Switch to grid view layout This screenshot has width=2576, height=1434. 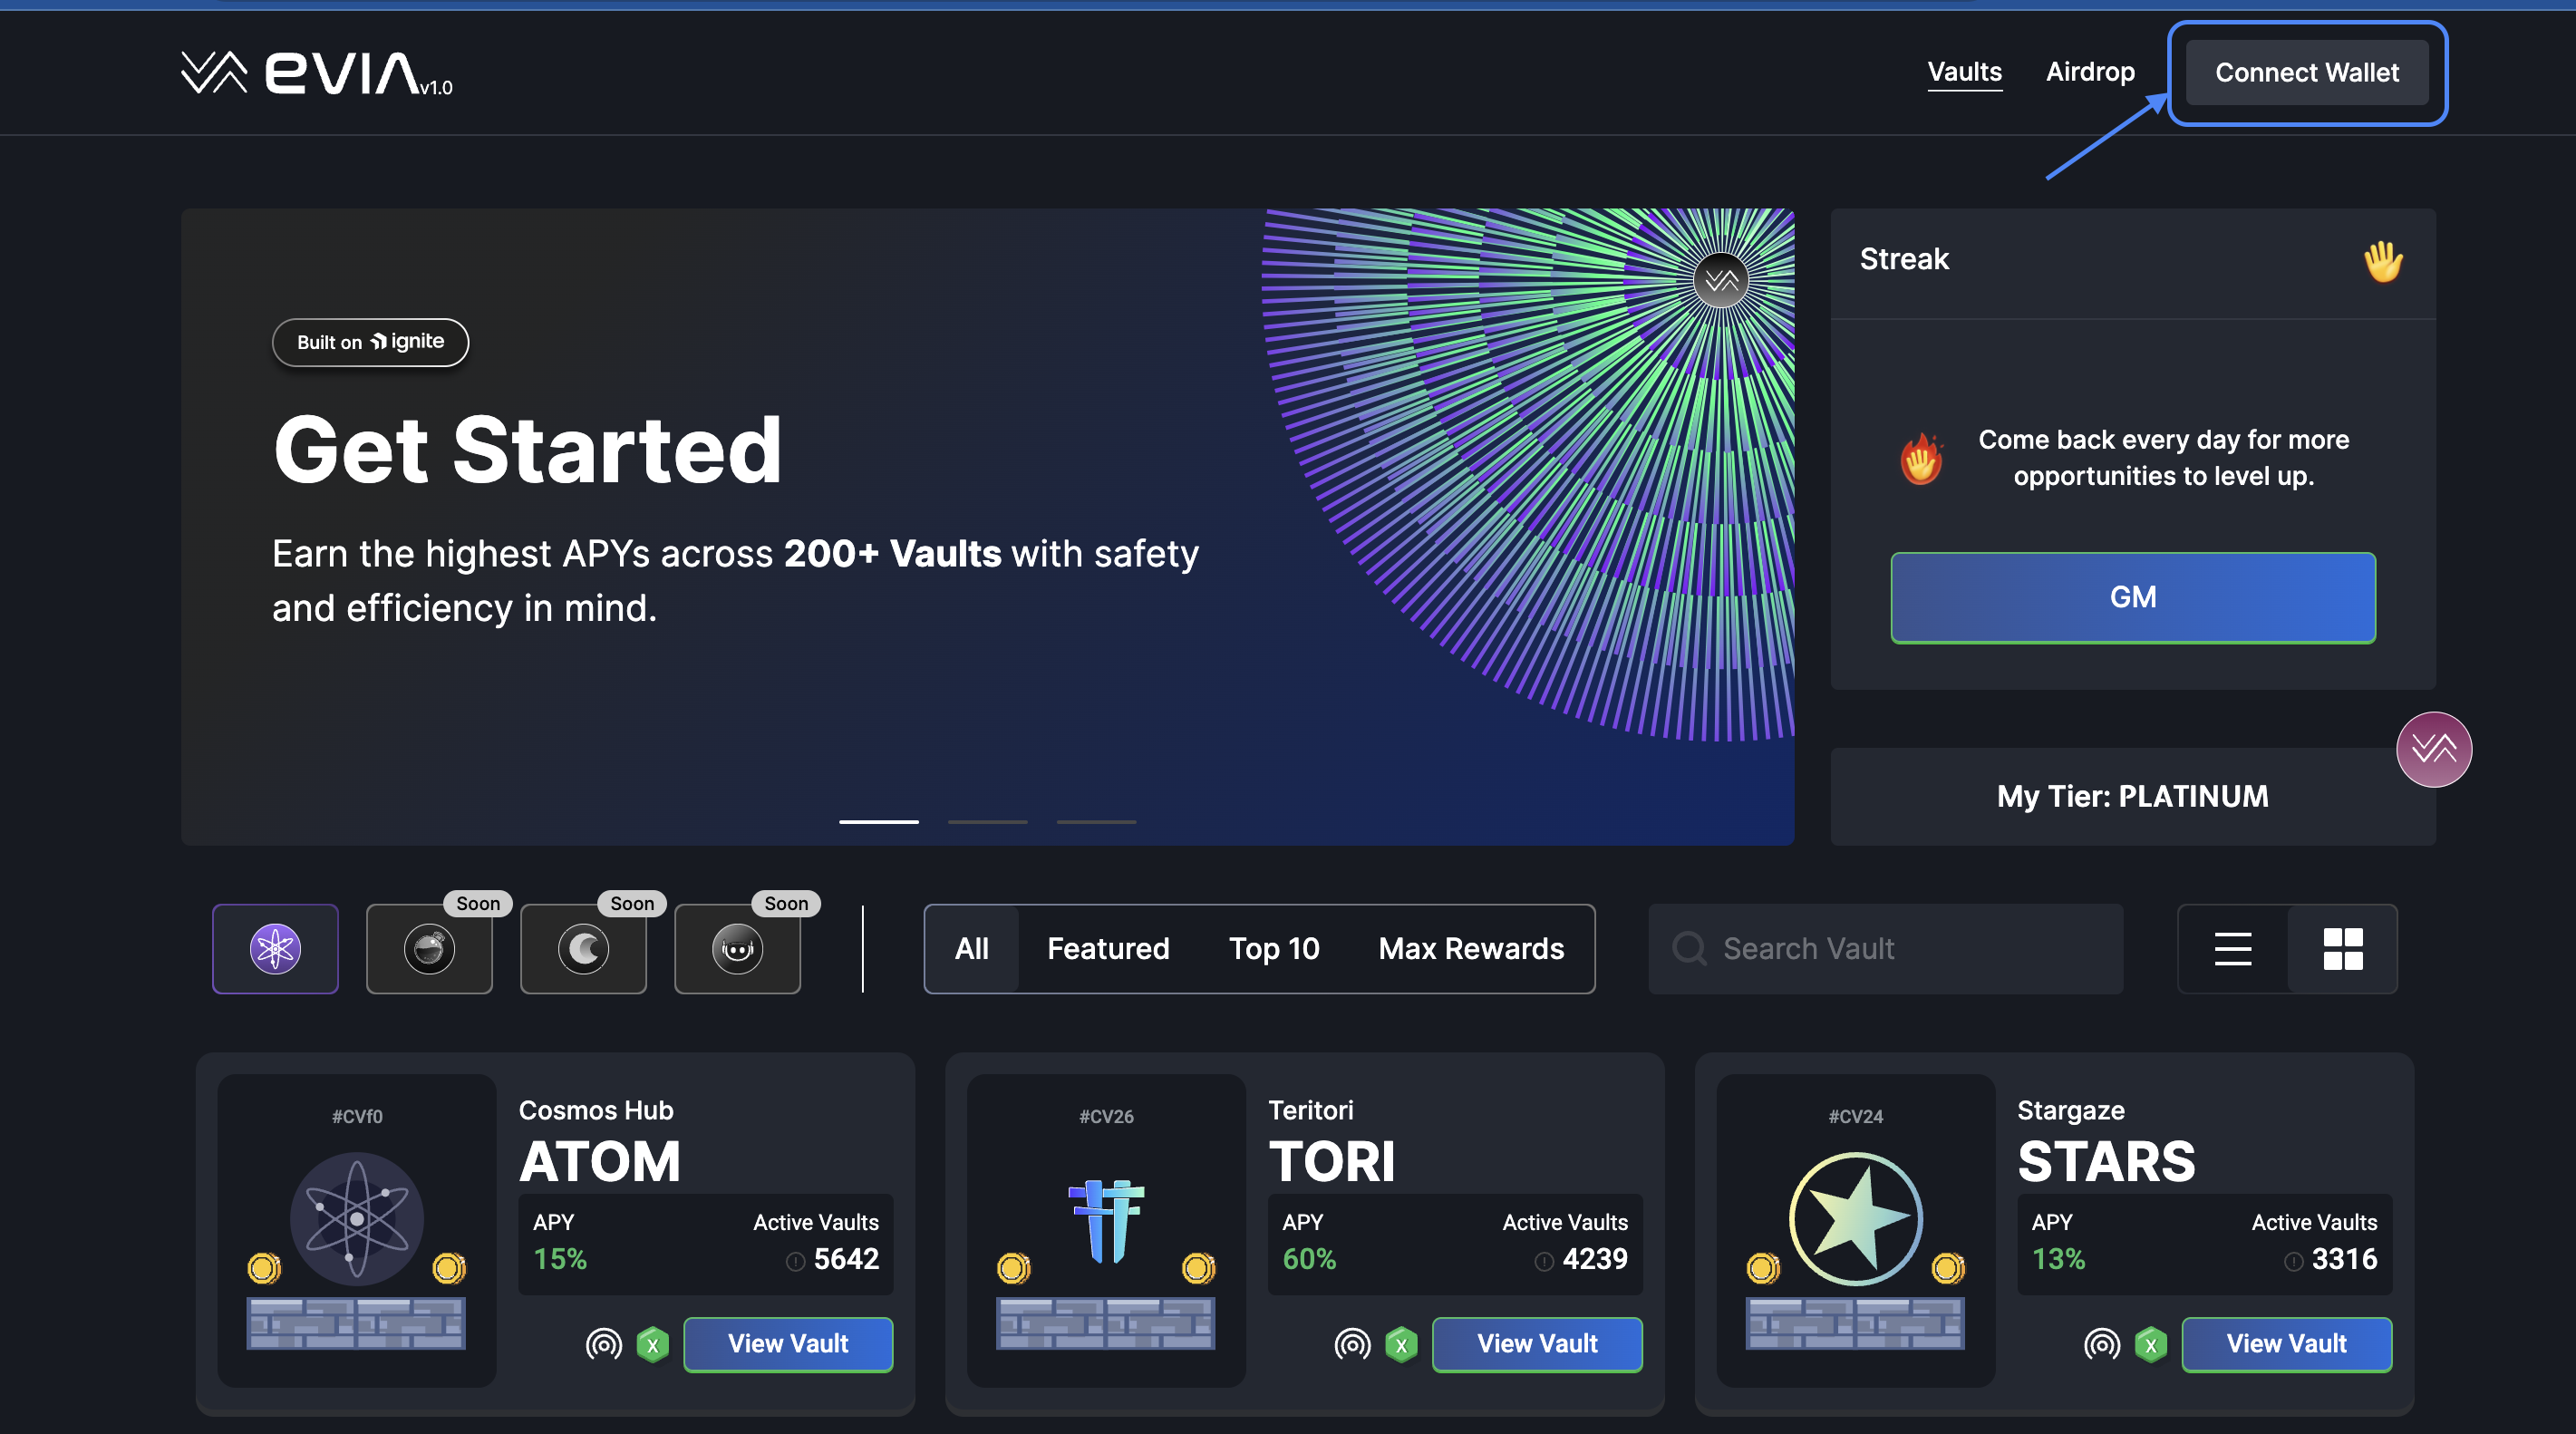tap(2342, 948)
